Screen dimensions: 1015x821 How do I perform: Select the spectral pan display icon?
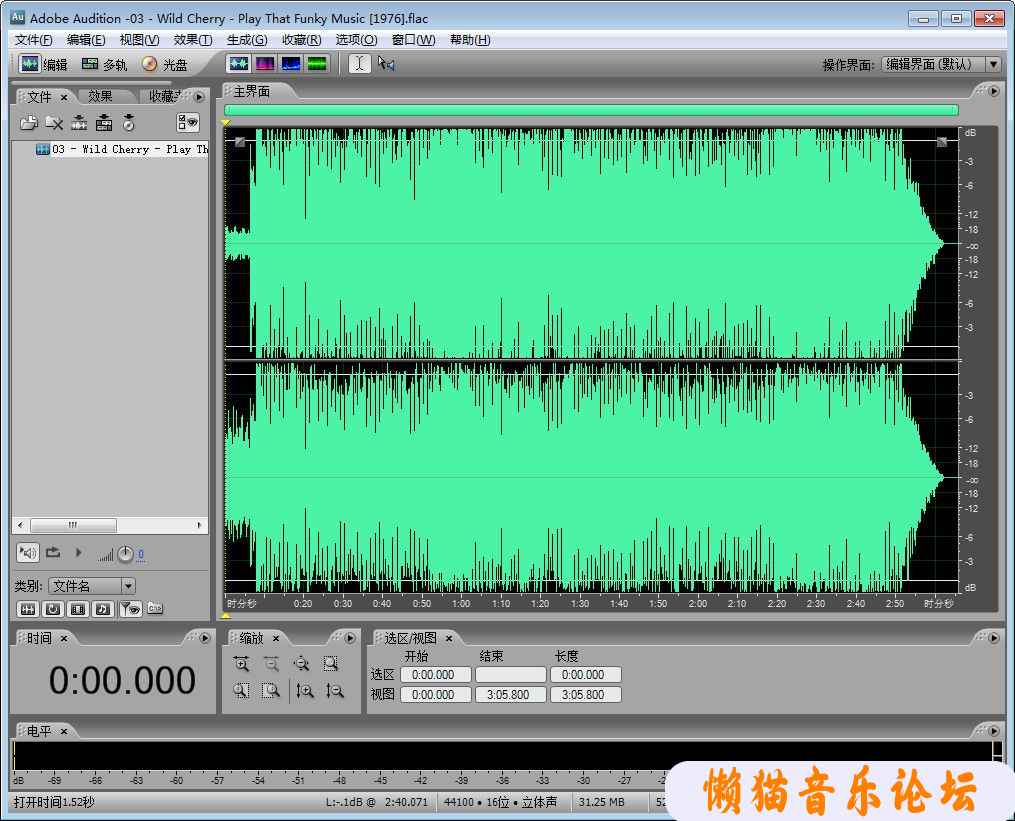[x=291, y=63]
